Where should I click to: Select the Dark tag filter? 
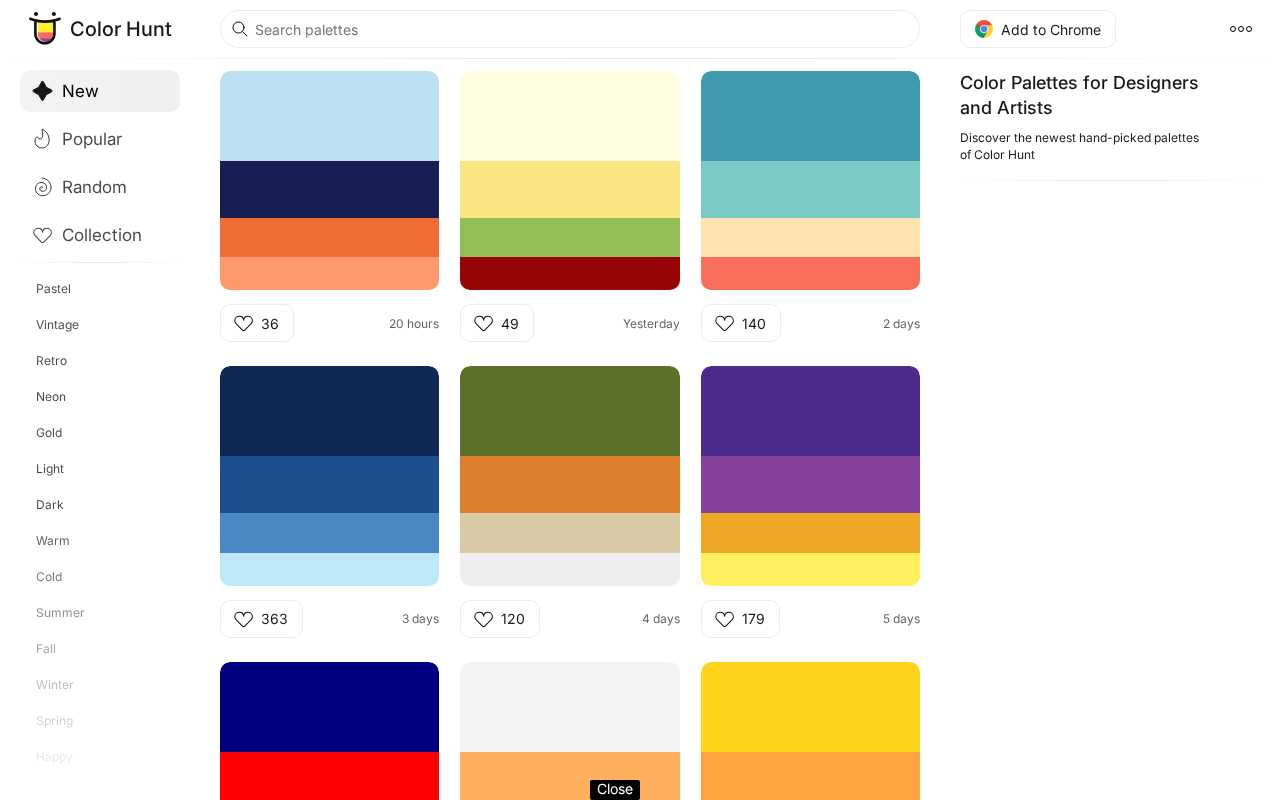click(49, 505)
